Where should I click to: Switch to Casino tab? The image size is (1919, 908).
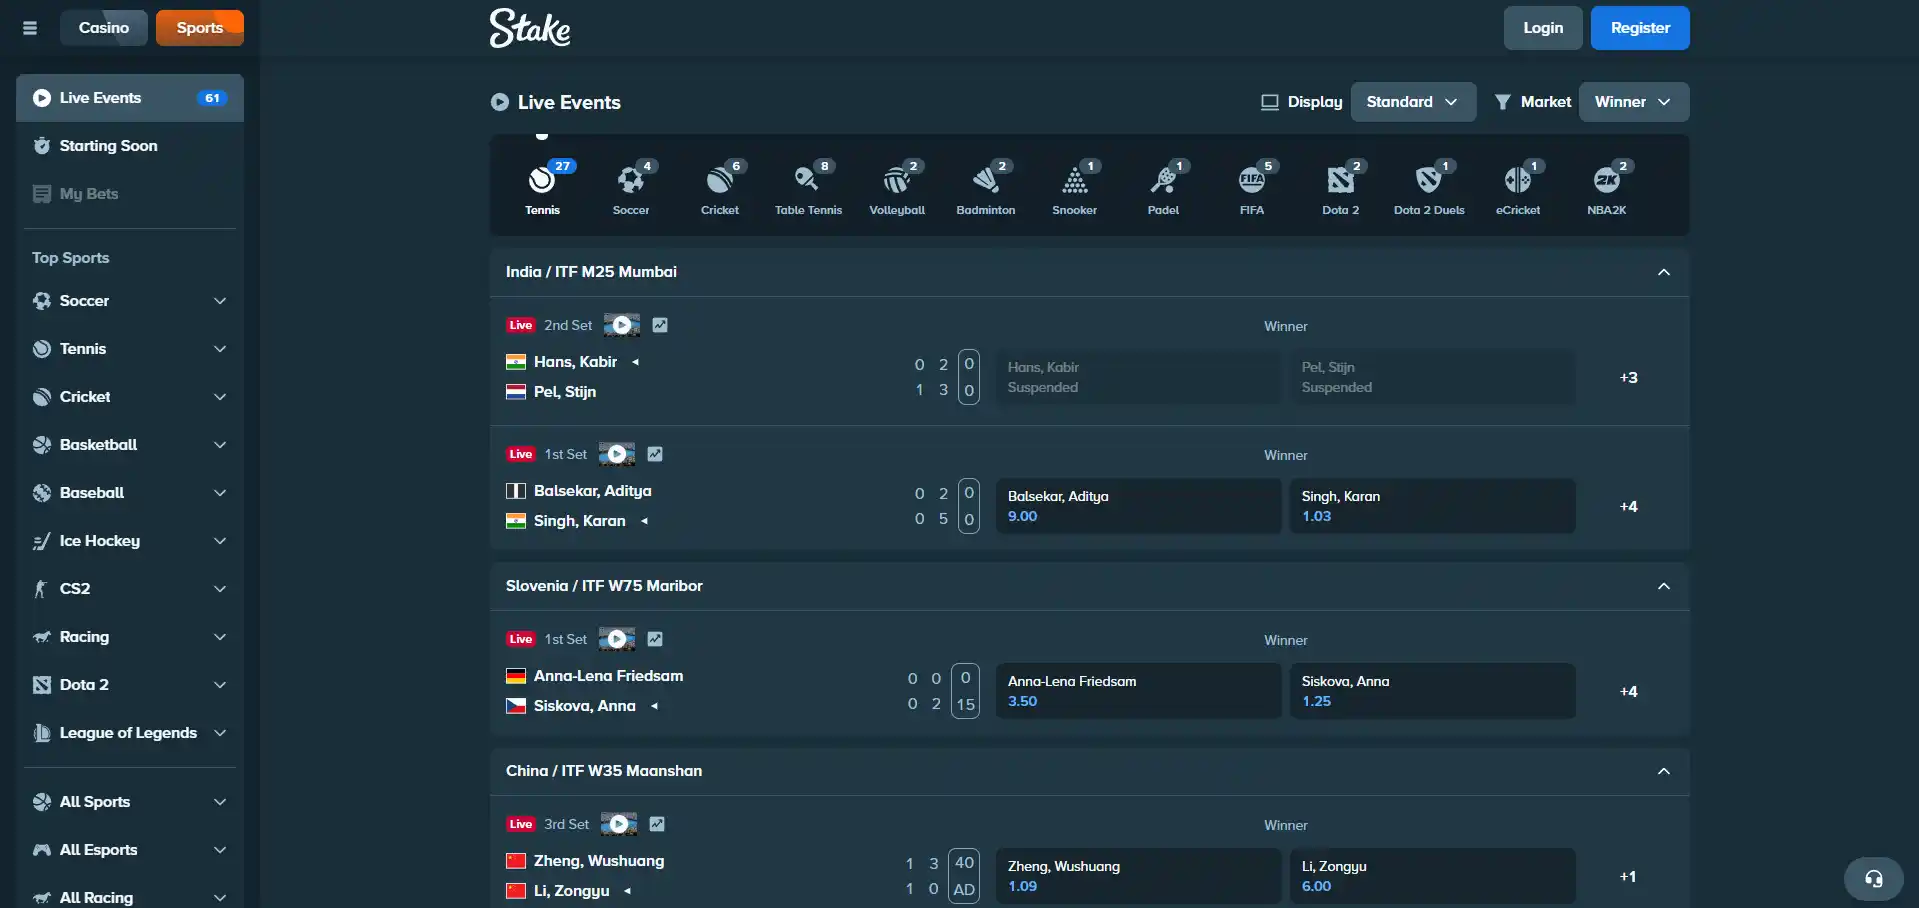[104, 28]
